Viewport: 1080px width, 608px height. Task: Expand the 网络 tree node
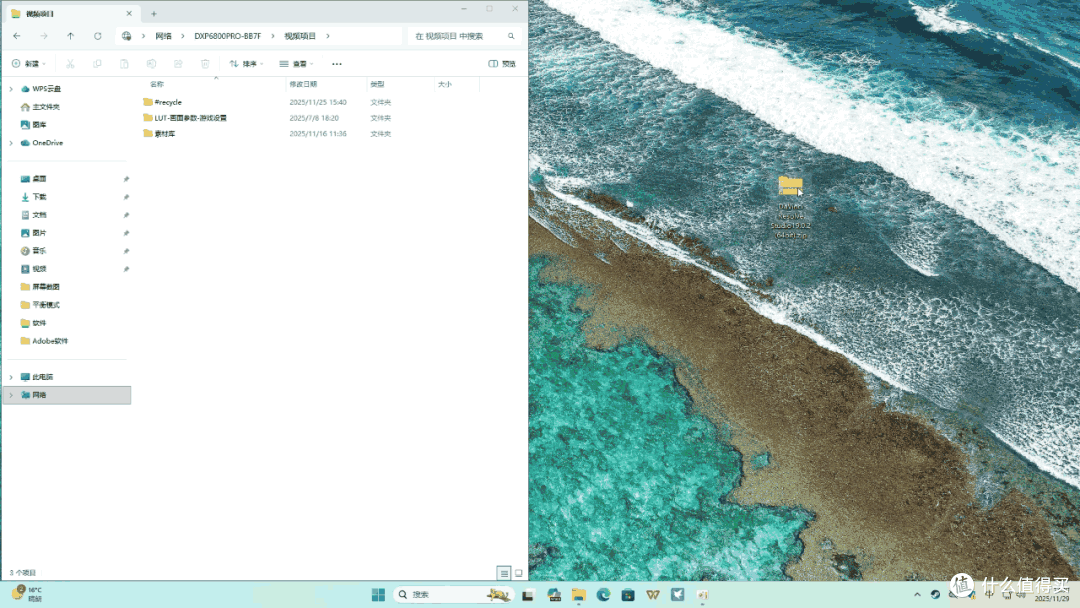coord(11,395)
